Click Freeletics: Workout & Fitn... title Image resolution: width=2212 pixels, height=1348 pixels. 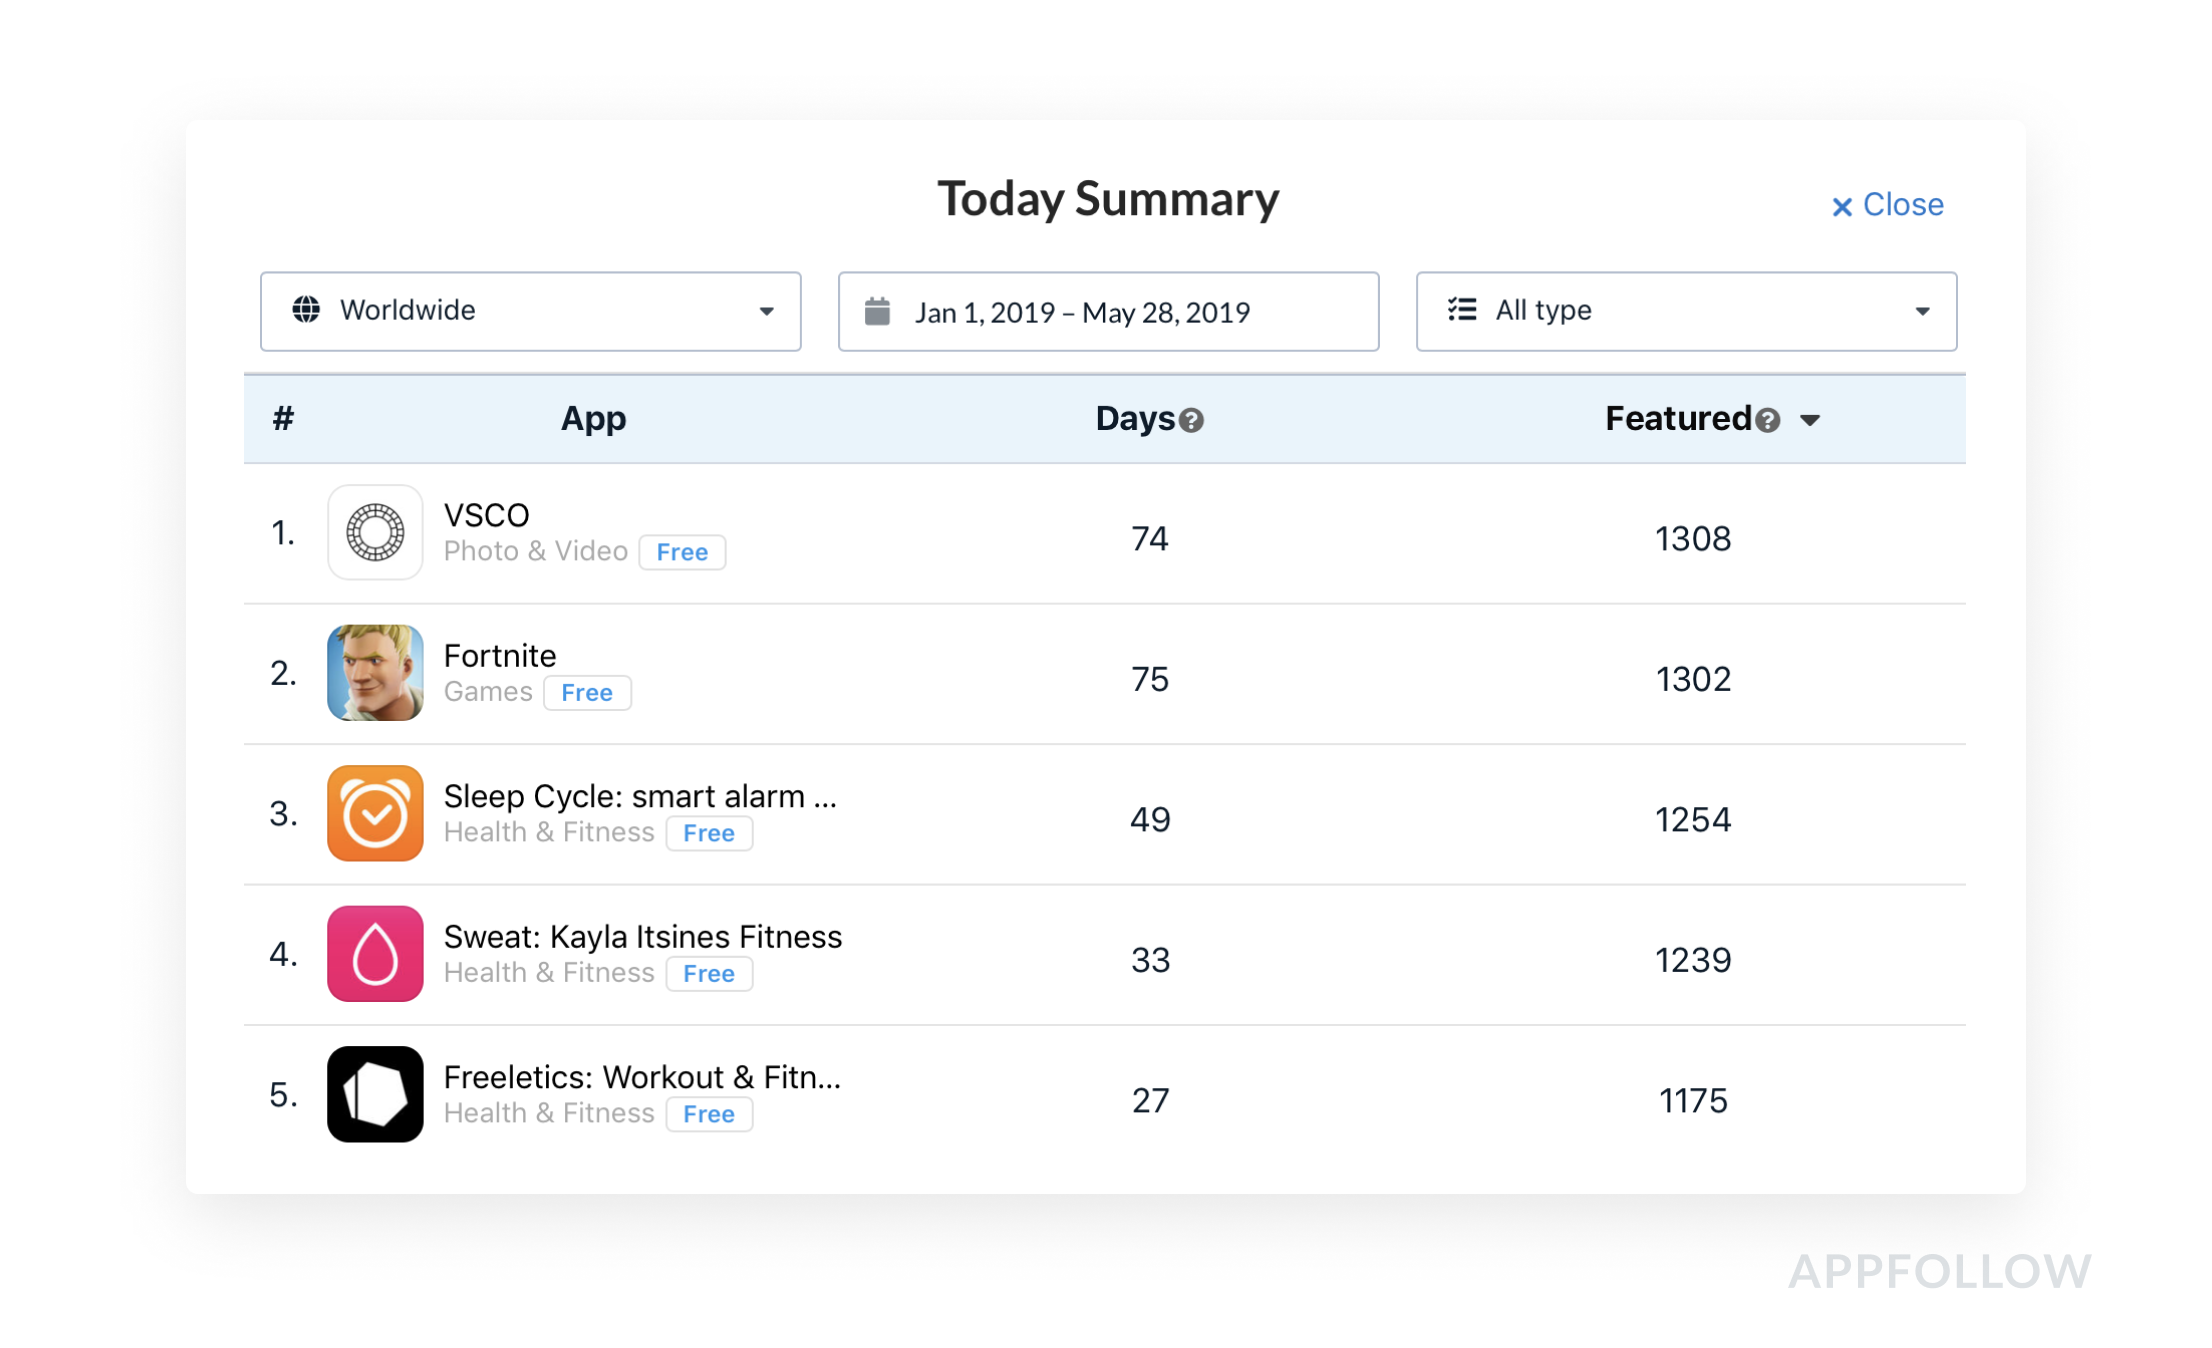coord(642,1077)
